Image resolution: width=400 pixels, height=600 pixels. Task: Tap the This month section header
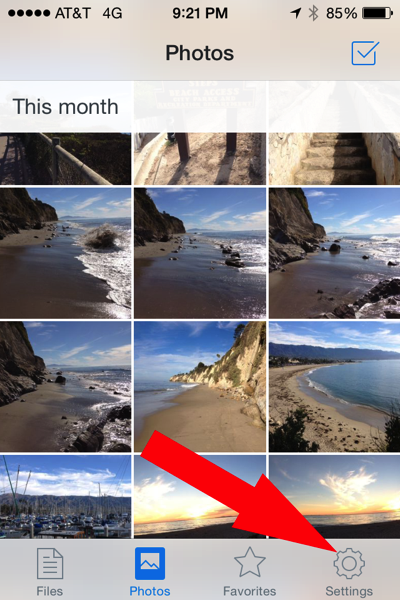click(x=65, y=106)
